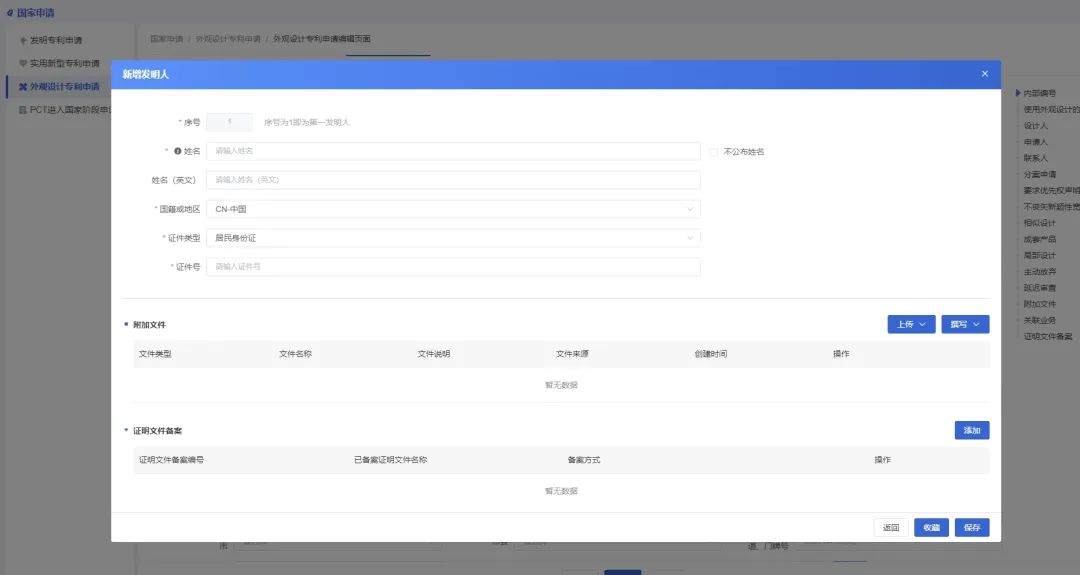Click the 国家申请 header icon

click(10, 13)
